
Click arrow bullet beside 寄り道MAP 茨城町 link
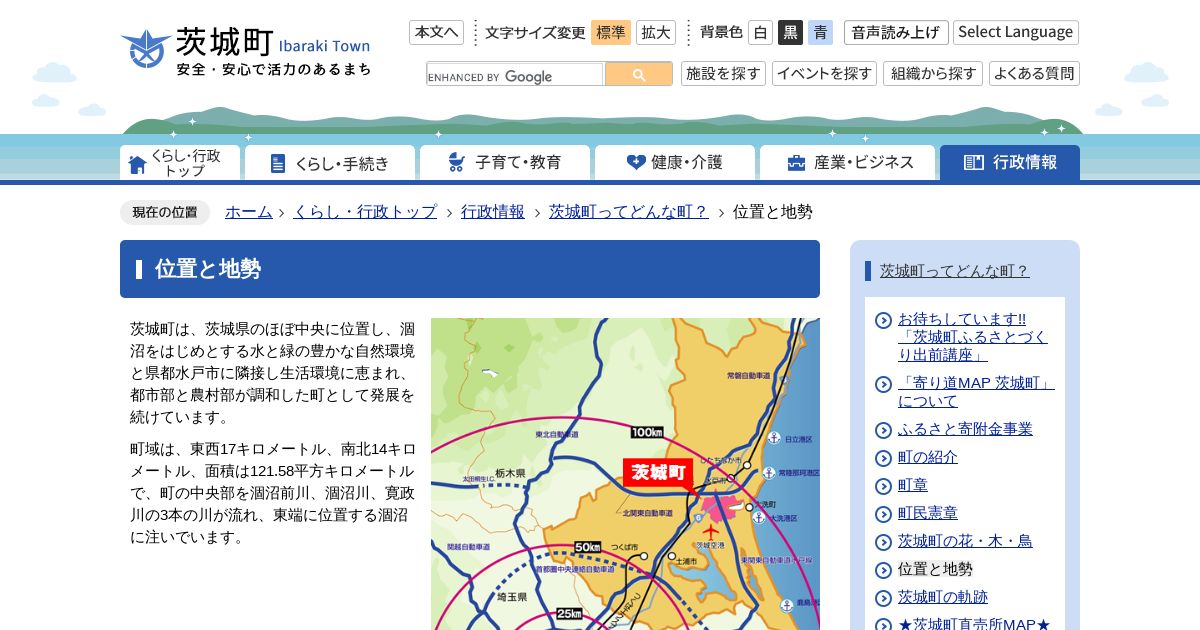883,385
